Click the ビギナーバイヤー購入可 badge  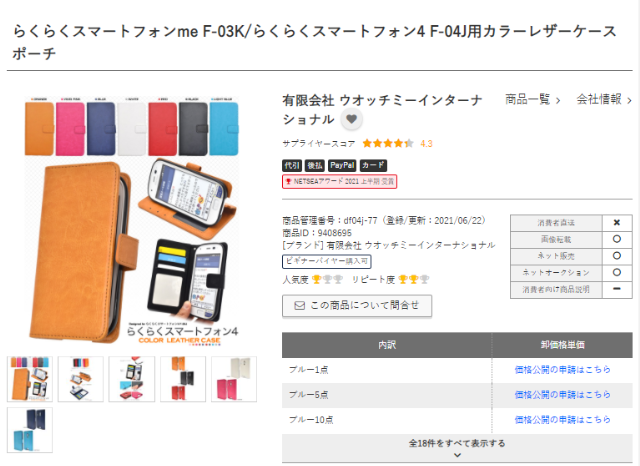point(327,261)
